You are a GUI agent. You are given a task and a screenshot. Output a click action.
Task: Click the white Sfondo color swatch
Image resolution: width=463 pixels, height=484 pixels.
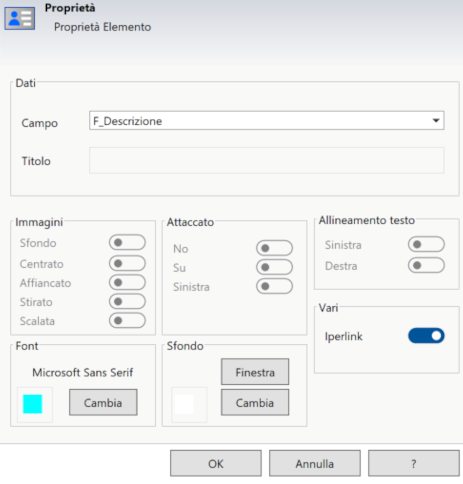coord(184,404)
